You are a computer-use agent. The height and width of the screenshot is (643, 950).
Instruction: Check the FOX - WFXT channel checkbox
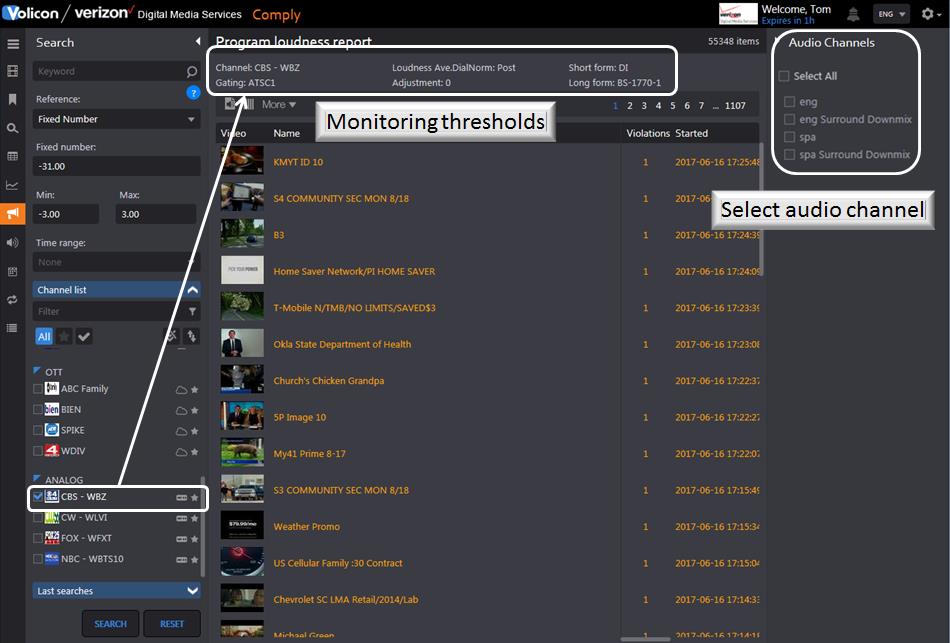(38, 538)
